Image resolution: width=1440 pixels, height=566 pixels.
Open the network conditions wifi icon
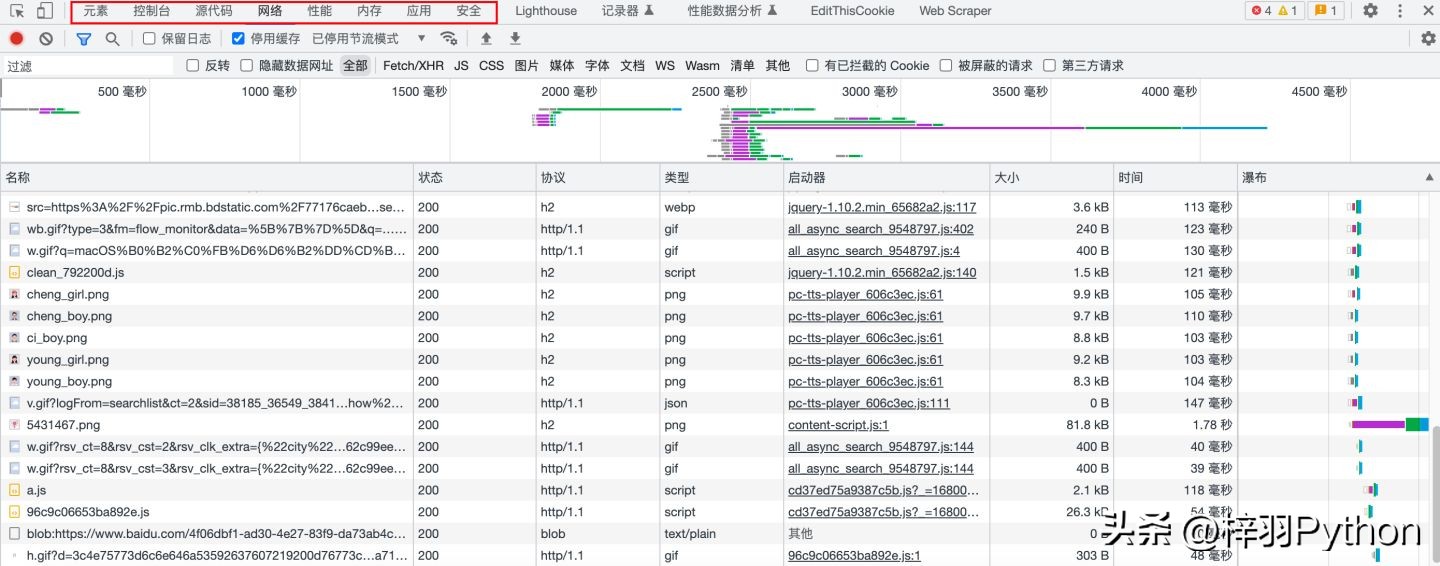tap(450, 39)
